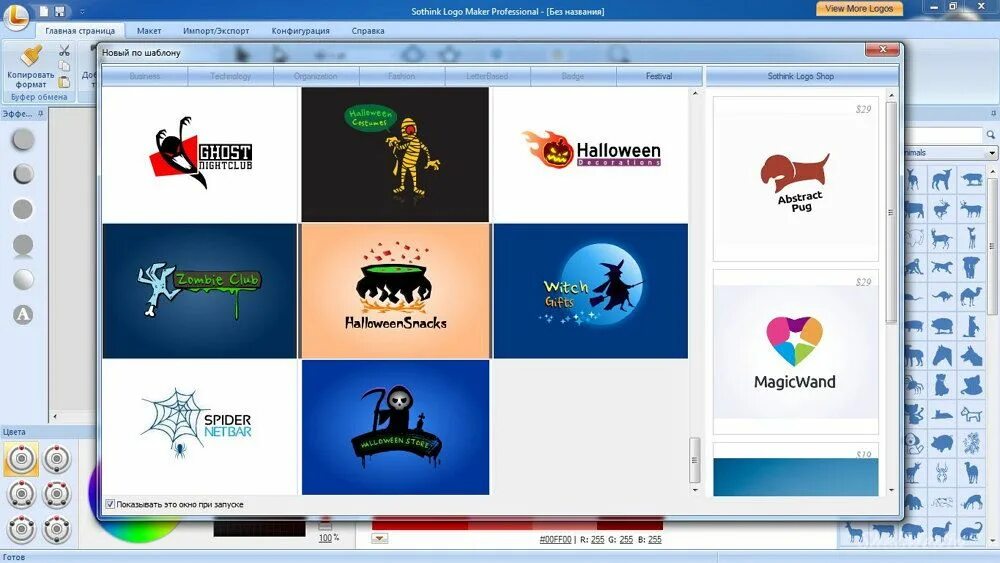Apply the second bevel effect sphere
1000x563 pixels.
coord(23,174)
